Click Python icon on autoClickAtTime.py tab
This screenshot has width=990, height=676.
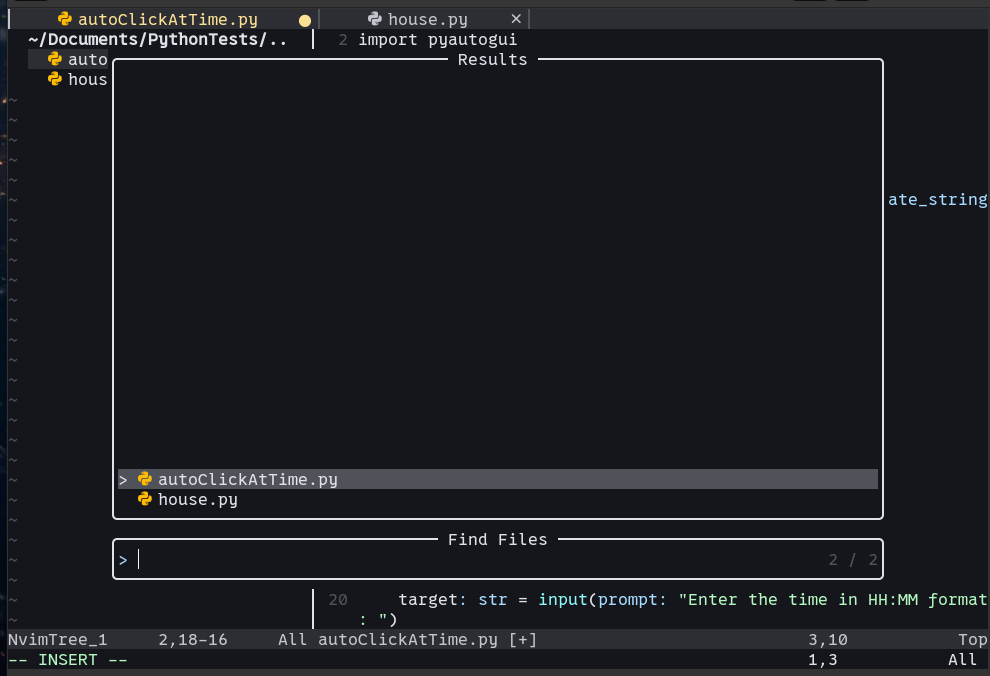65,19
